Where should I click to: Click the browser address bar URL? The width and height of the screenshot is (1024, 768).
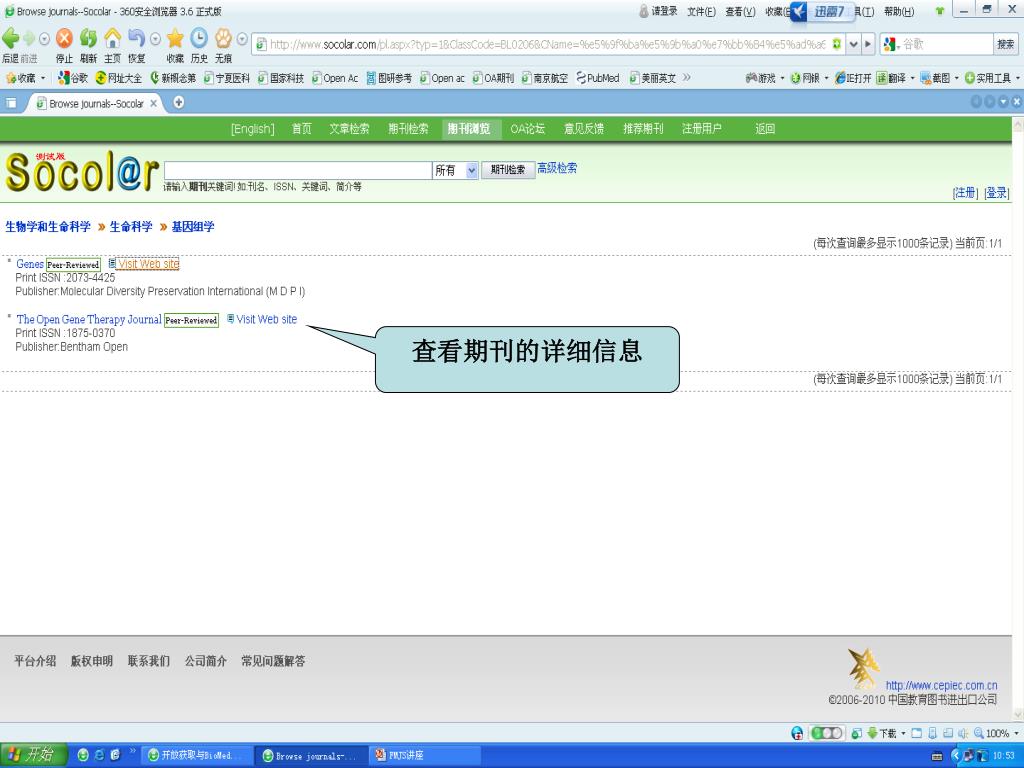(547, 44)
